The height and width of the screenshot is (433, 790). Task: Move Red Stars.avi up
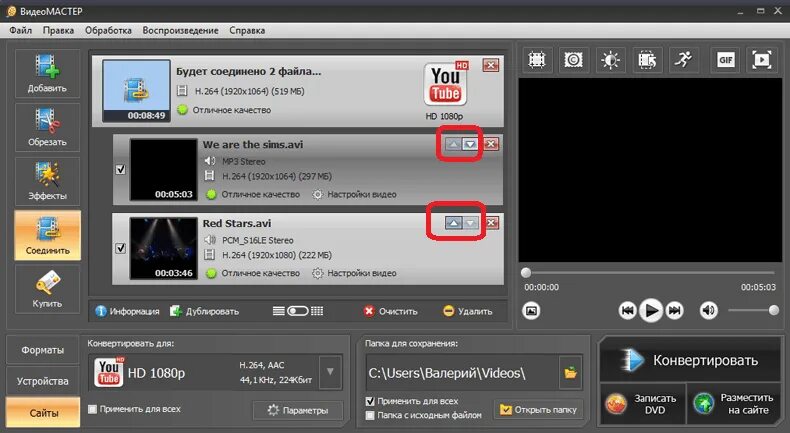(x=453, y=223)
